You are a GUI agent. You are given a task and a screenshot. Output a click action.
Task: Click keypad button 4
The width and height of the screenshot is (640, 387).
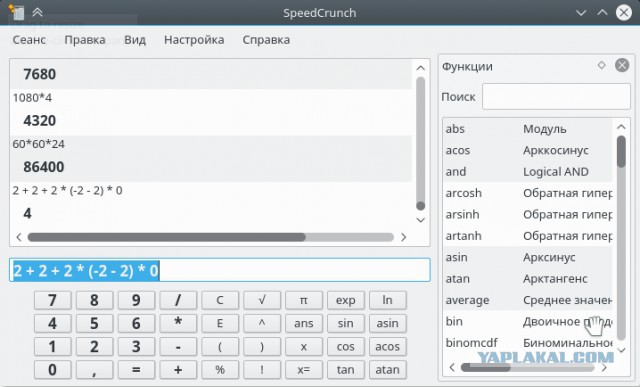point(52,323)
